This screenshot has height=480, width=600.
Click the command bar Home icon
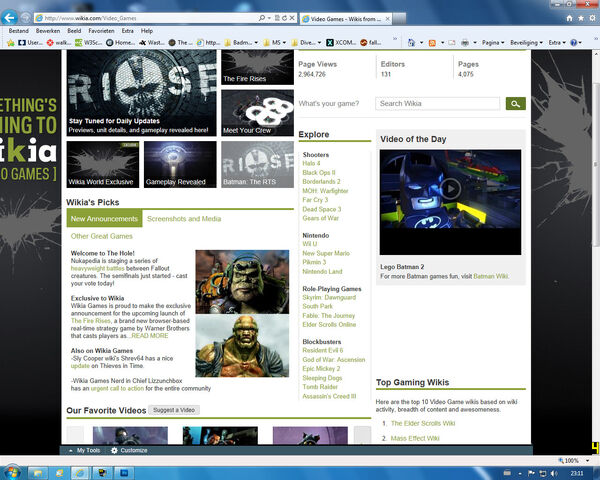[x=411, y=42]
